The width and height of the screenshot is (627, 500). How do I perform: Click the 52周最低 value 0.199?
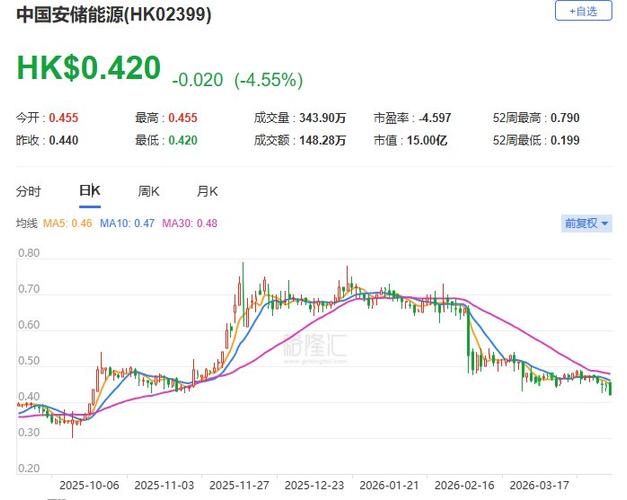565,140
